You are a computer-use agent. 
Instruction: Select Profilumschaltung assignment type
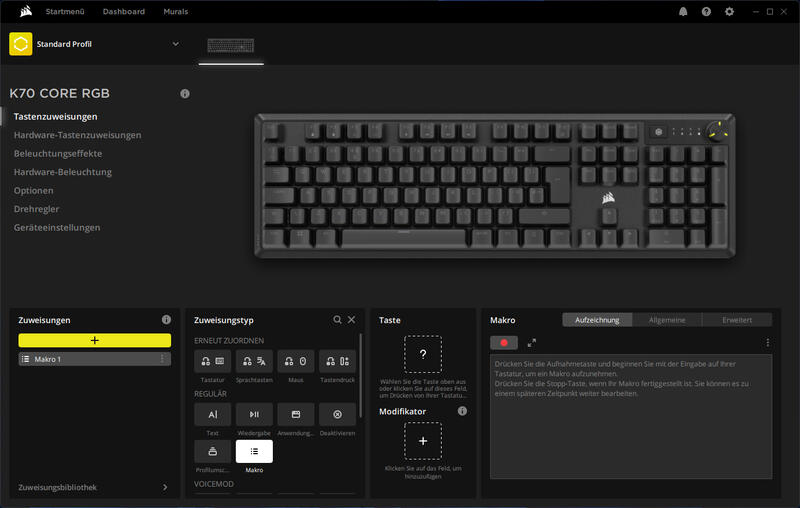point(212,451)
